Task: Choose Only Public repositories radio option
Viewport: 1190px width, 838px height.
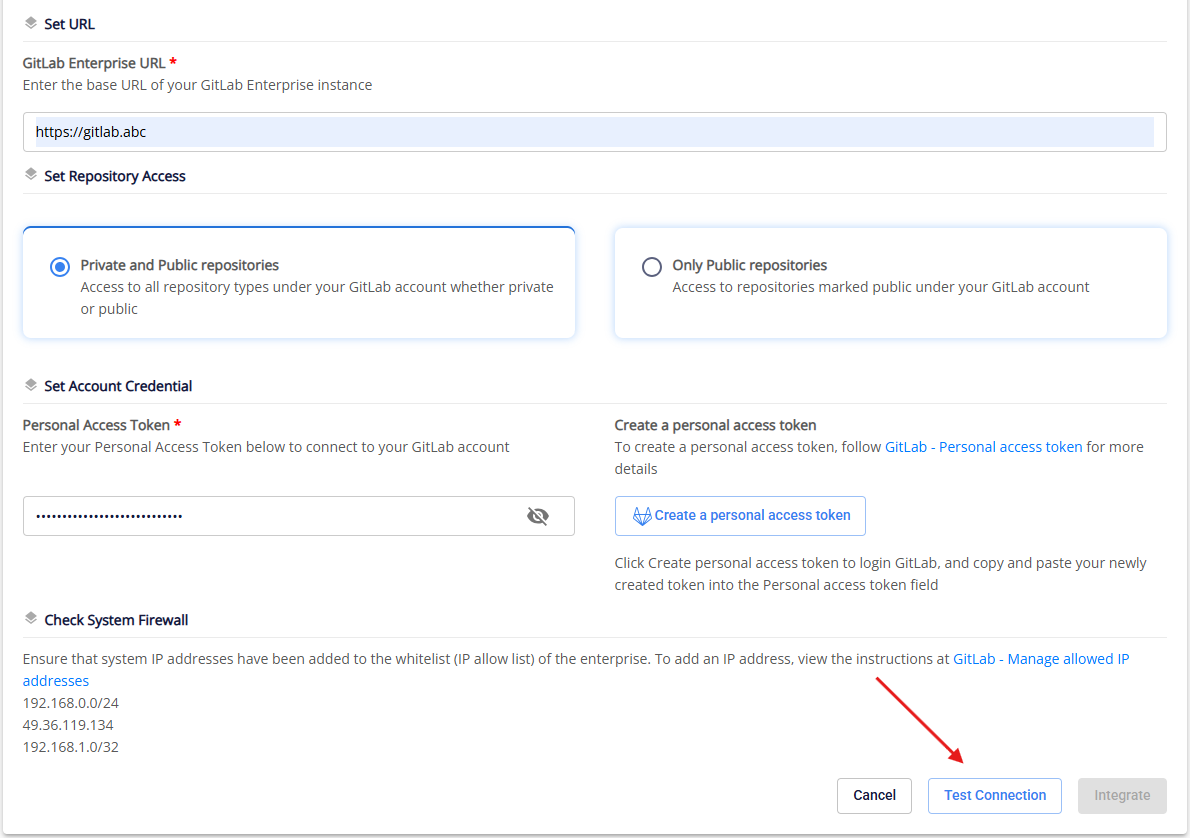Action: click(652, 267)
